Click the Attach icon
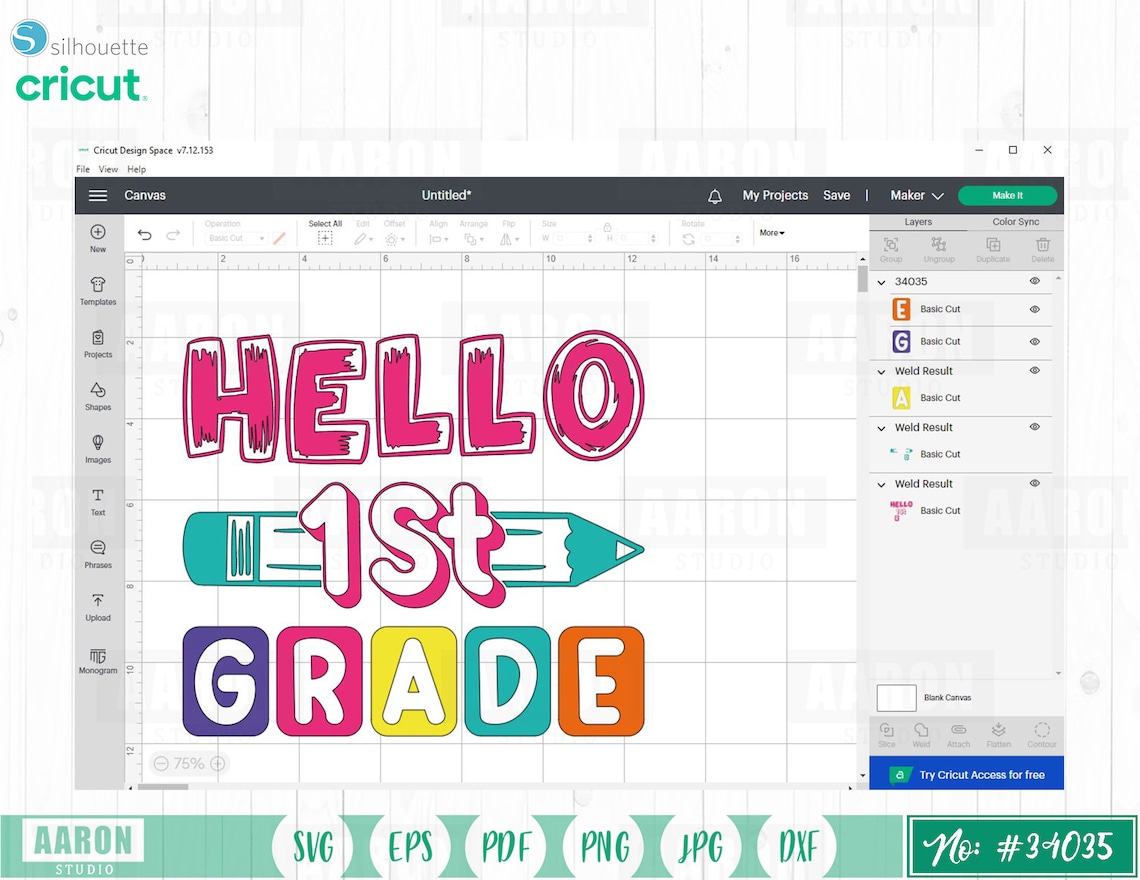 click(958, 734)
